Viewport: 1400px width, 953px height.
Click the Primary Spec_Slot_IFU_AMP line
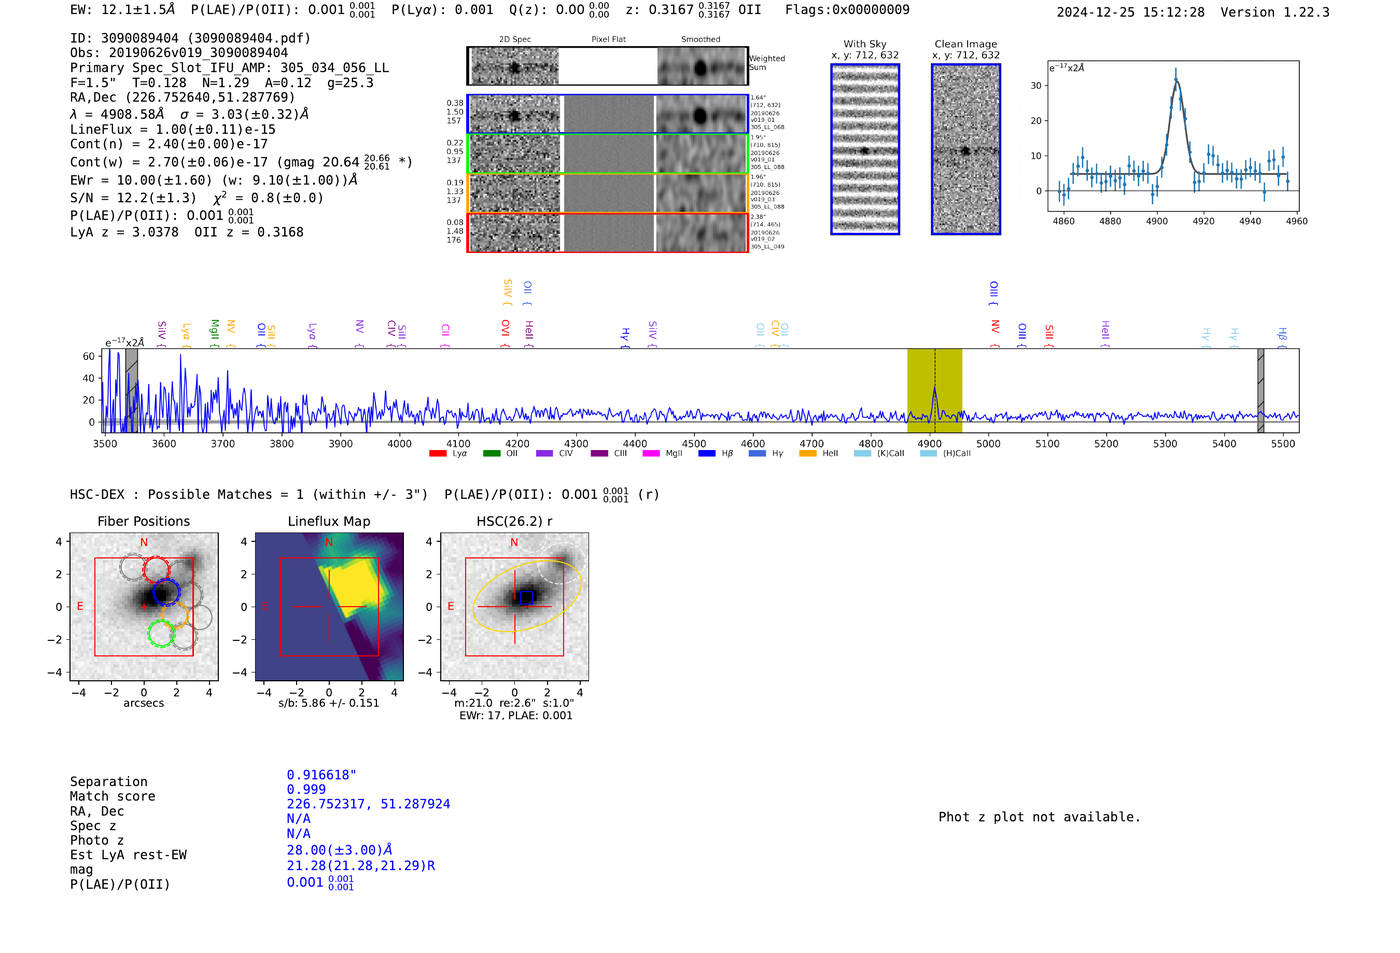pos(230,68)
